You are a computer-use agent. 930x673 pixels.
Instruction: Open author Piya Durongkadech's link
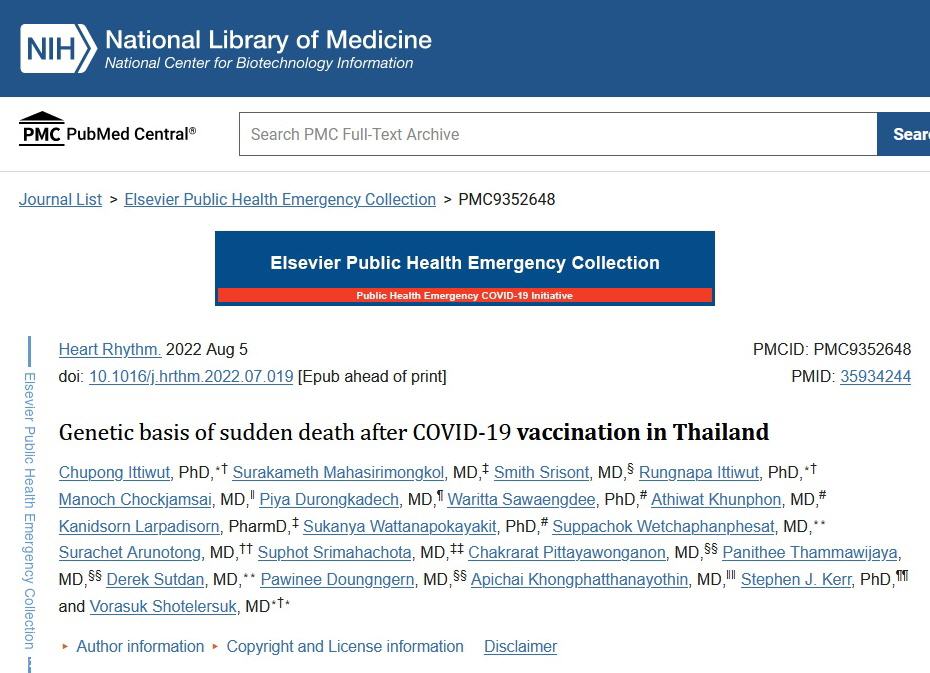(329, 500)
